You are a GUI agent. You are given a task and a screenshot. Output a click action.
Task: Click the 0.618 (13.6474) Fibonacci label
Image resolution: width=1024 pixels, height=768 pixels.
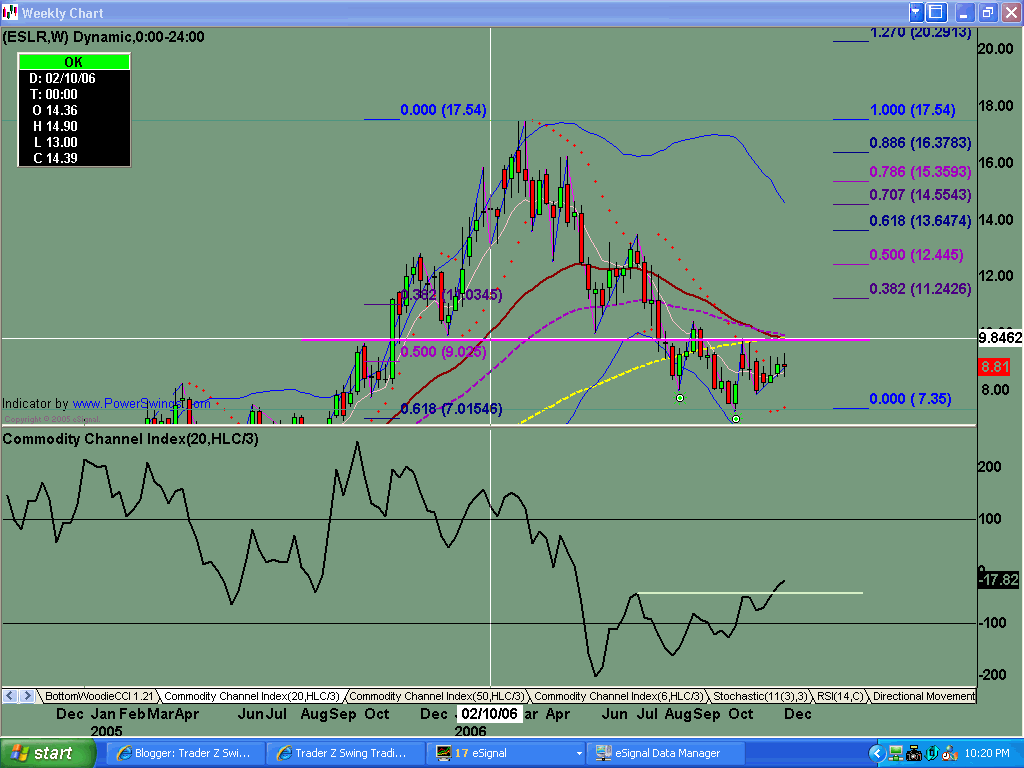click(920, 221)
